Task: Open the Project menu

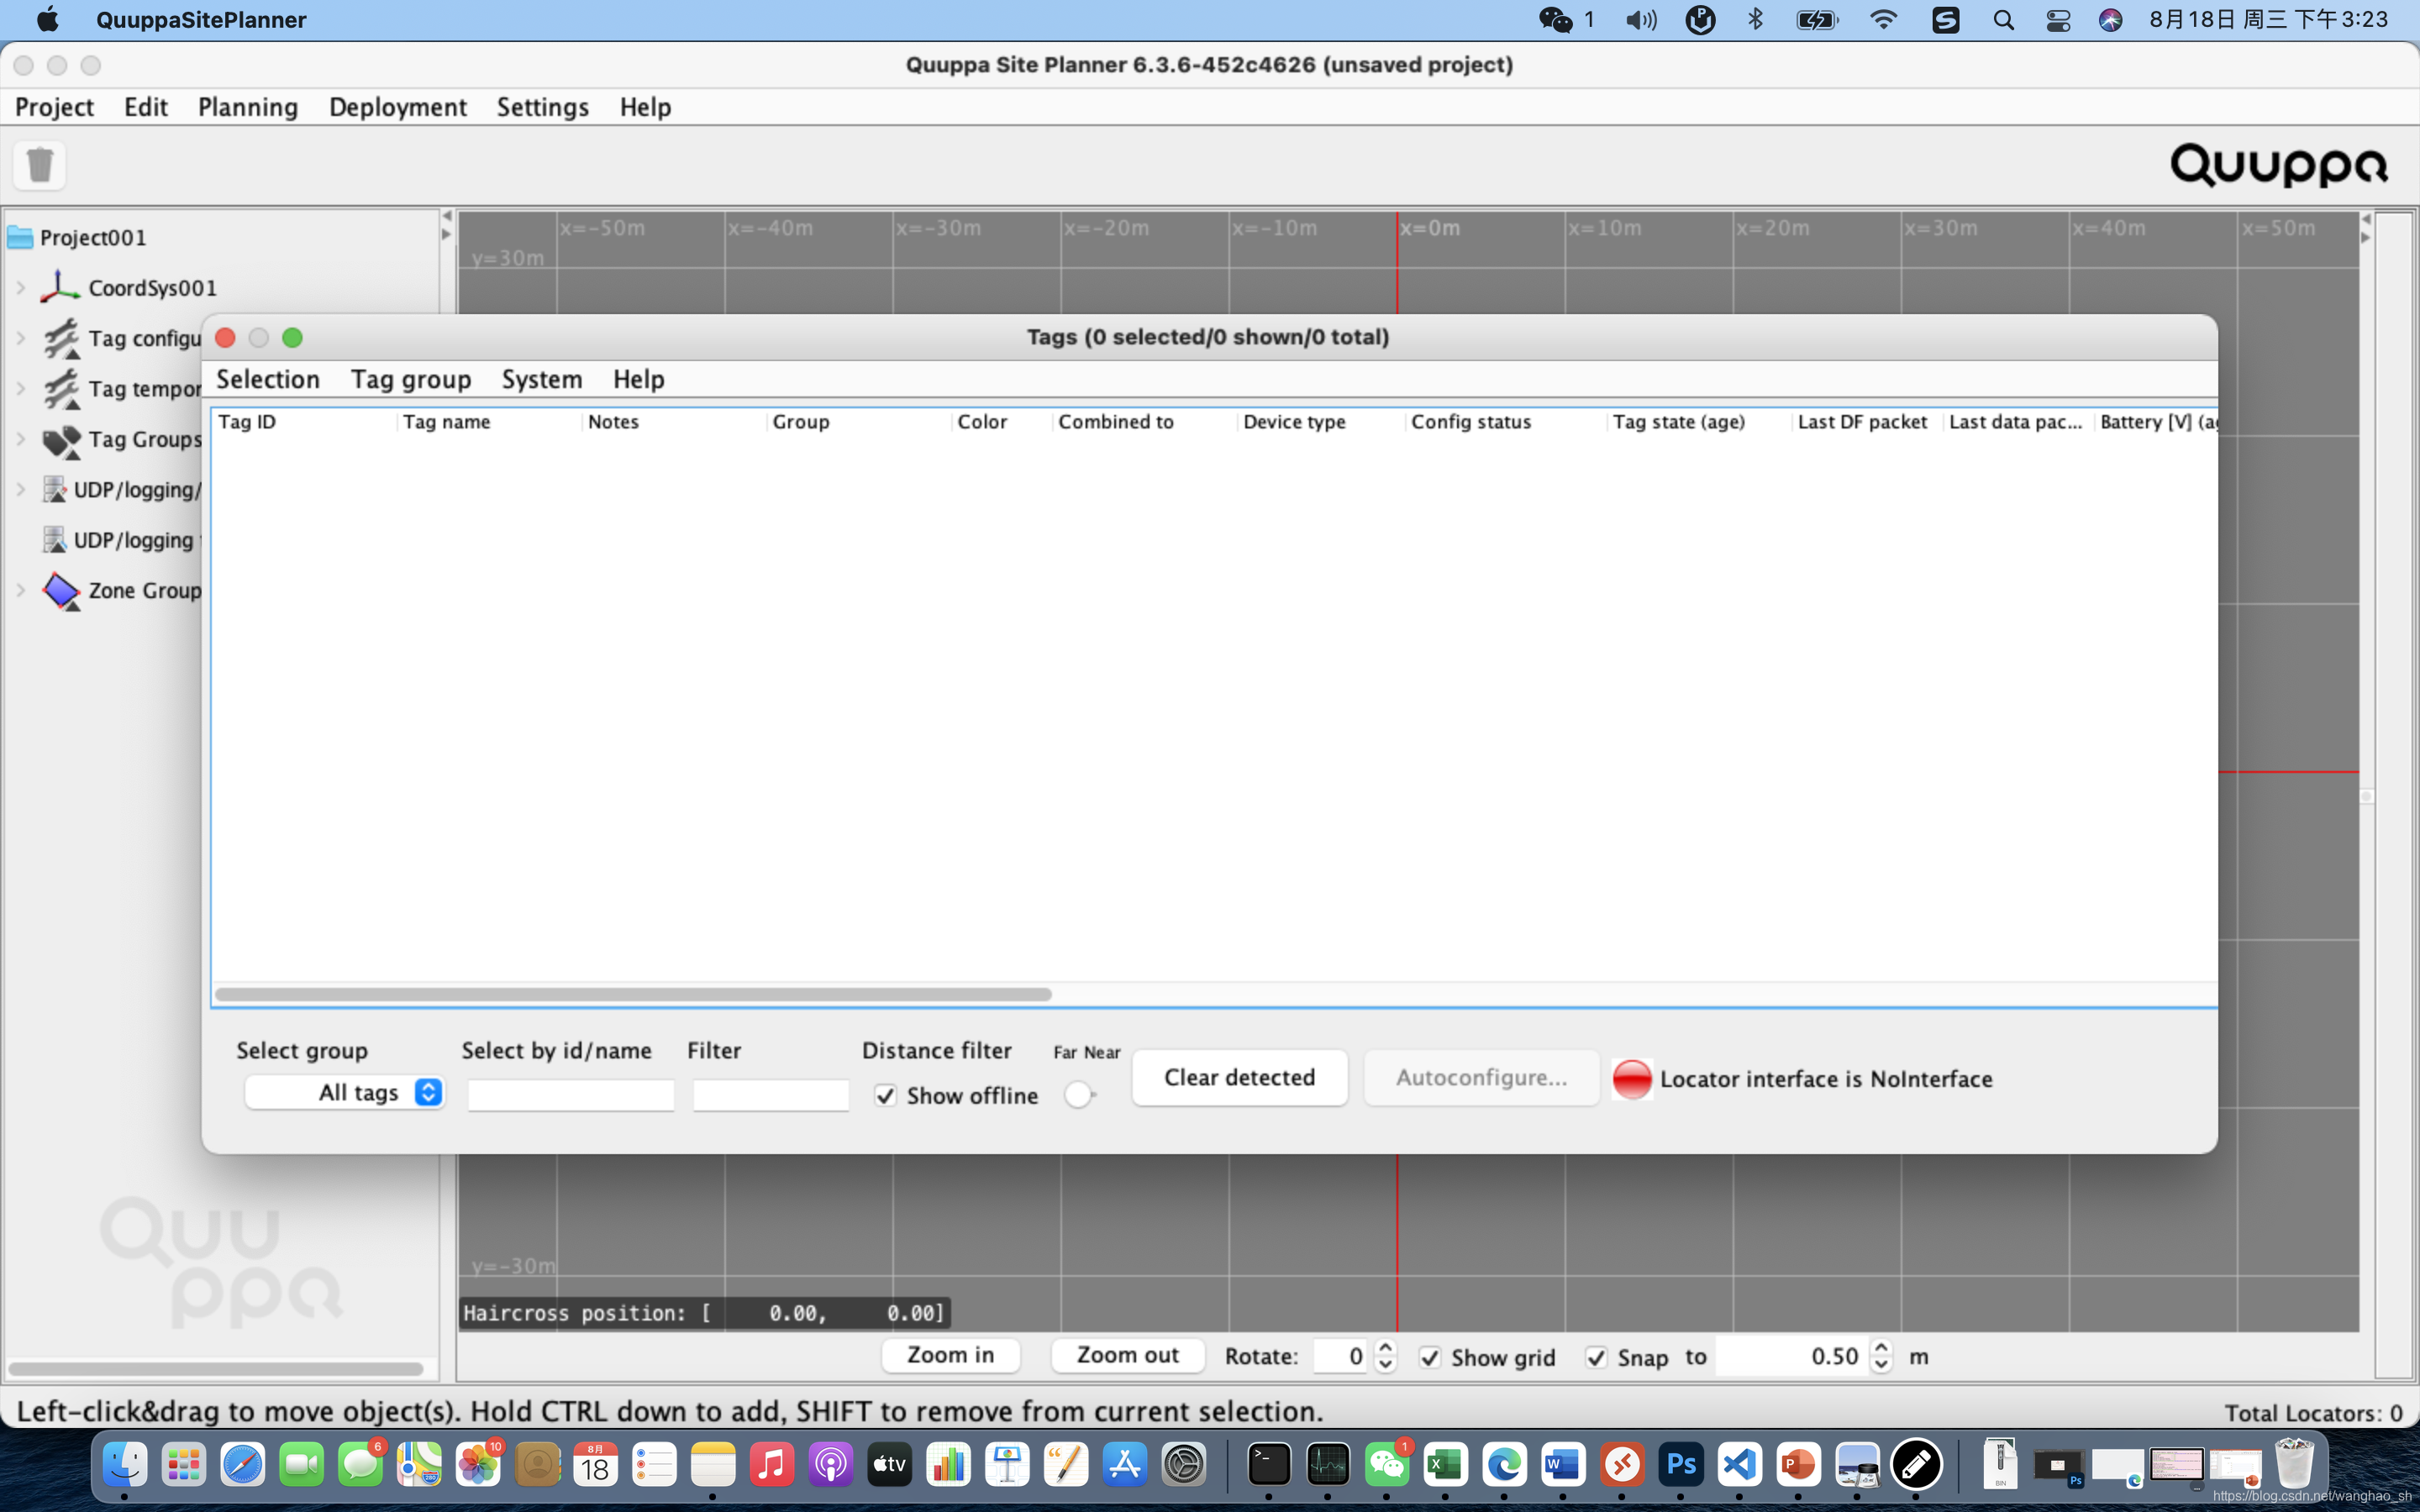Action: [54, 107]
